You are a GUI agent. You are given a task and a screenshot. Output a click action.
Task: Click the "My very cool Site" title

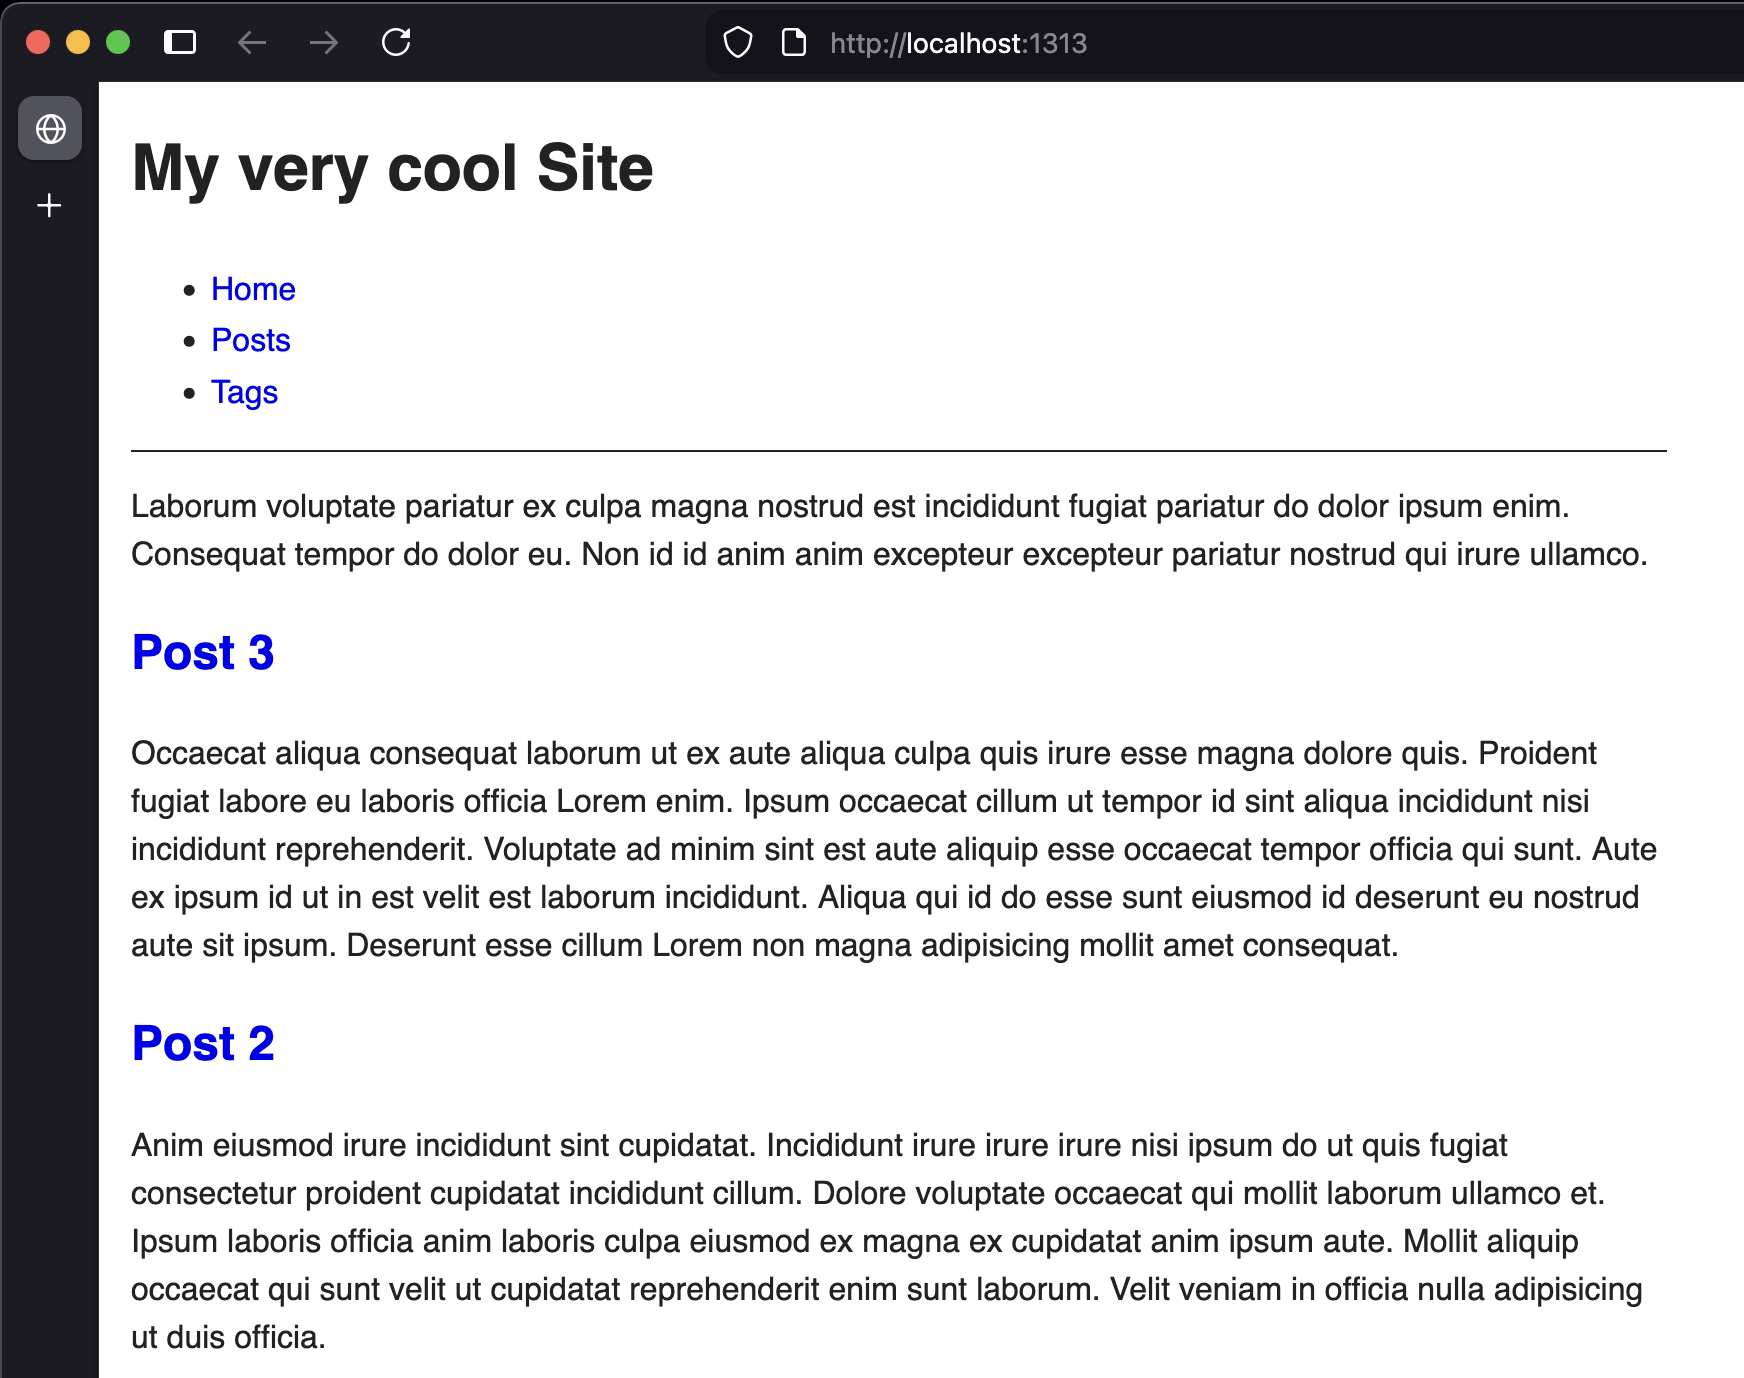pyautogui.click(x=392, y=168)
